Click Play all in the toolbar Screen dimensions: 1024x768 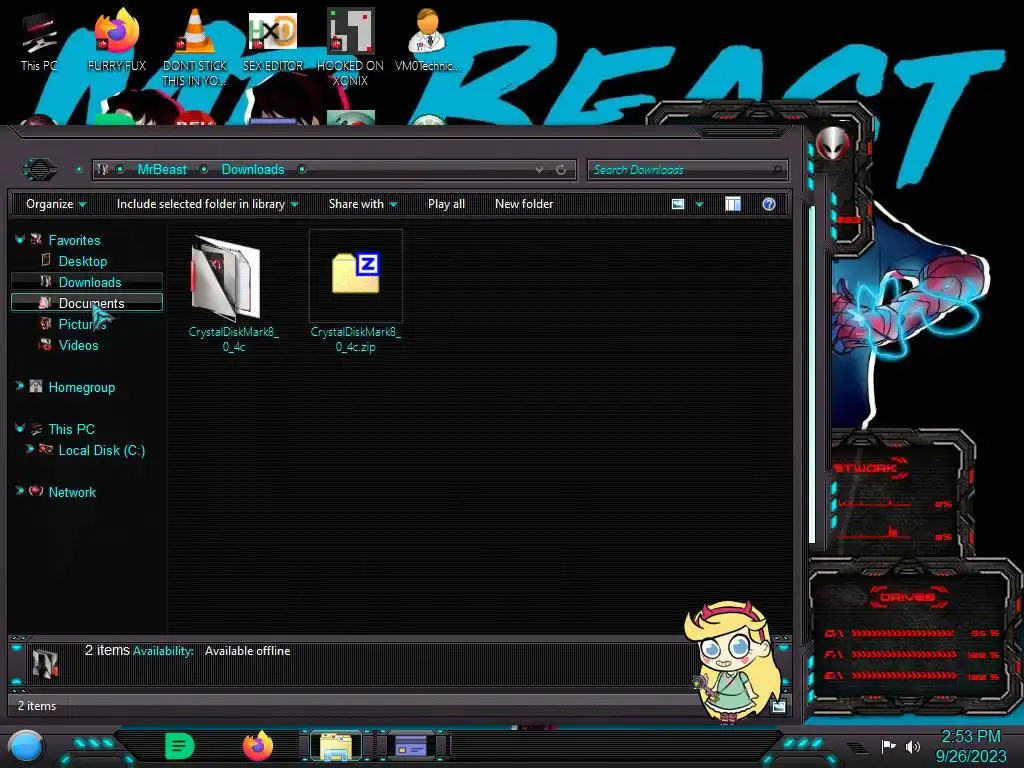[446, 204]
